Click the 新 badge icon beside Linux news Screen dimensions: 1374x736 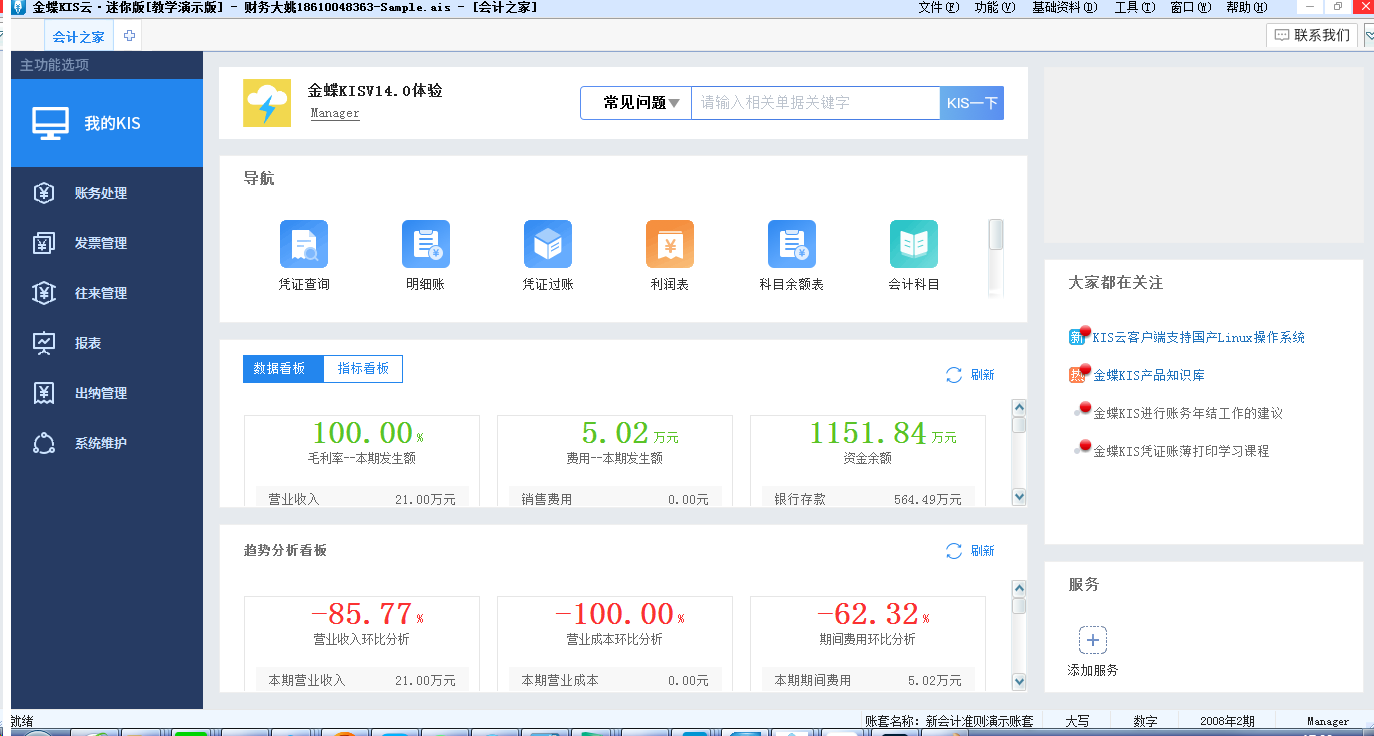(1079, 336)
